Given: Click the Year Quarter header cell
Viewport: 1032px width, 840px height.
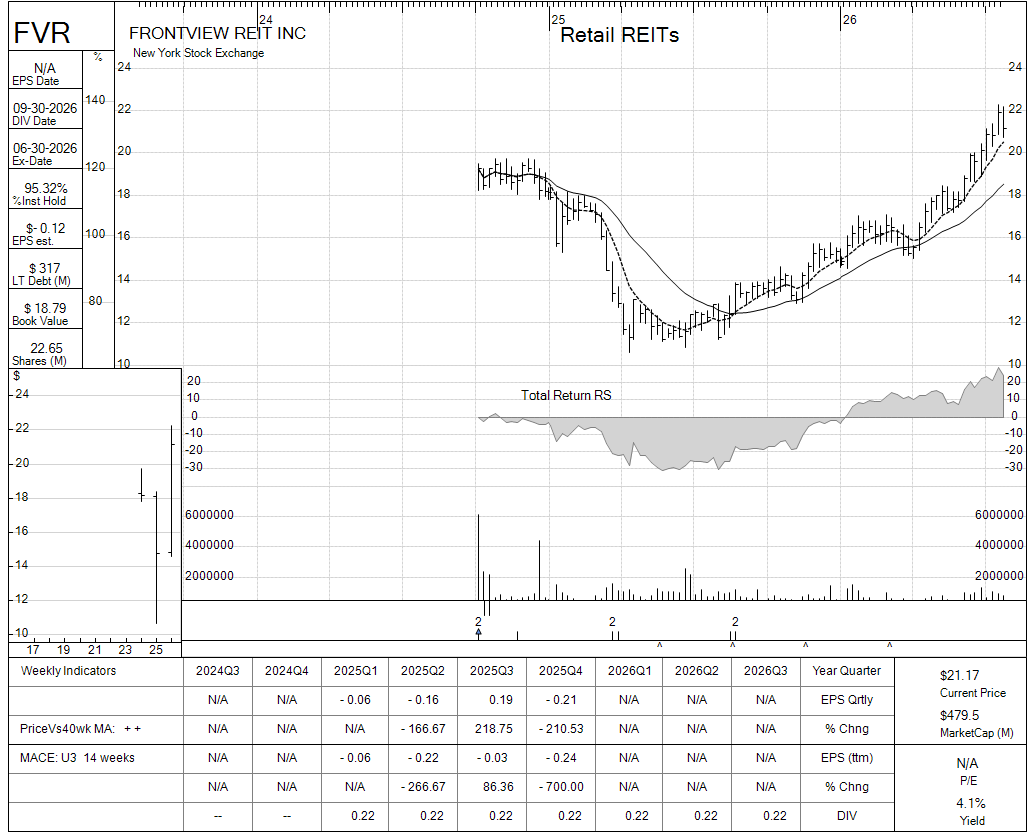Looking at the screenshot, I should pos(846,671).
